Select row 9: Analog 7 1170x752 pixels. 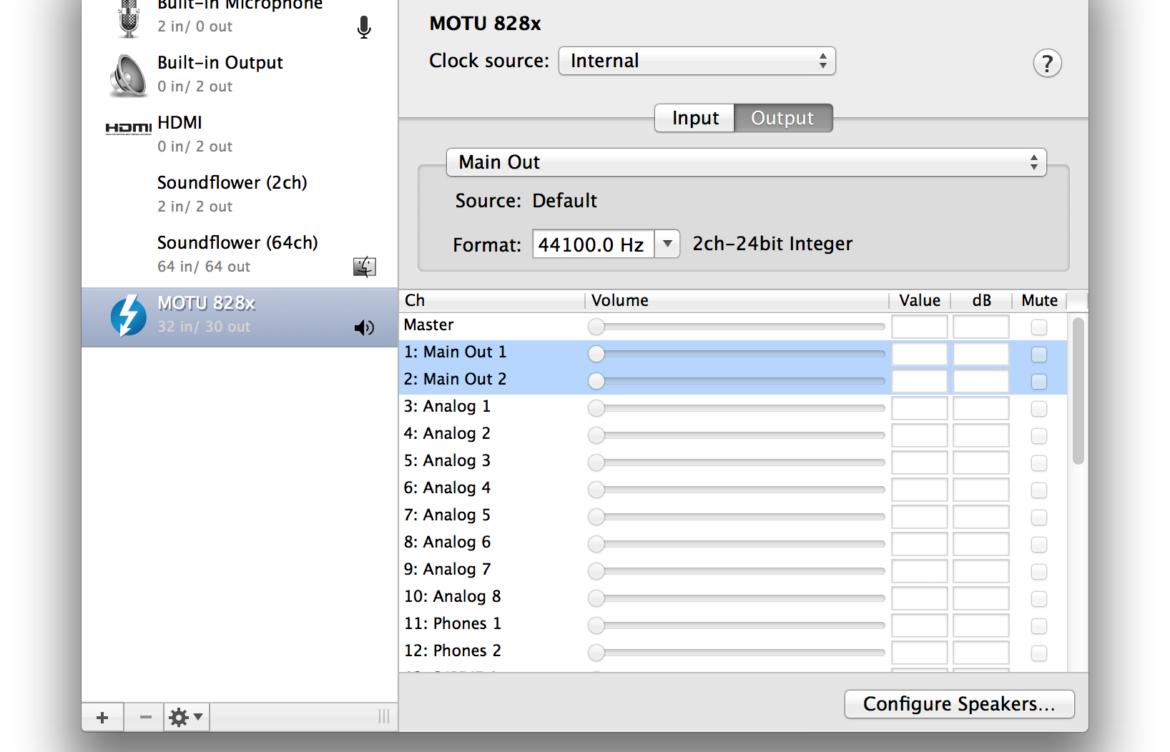click(x=733, y=570)
